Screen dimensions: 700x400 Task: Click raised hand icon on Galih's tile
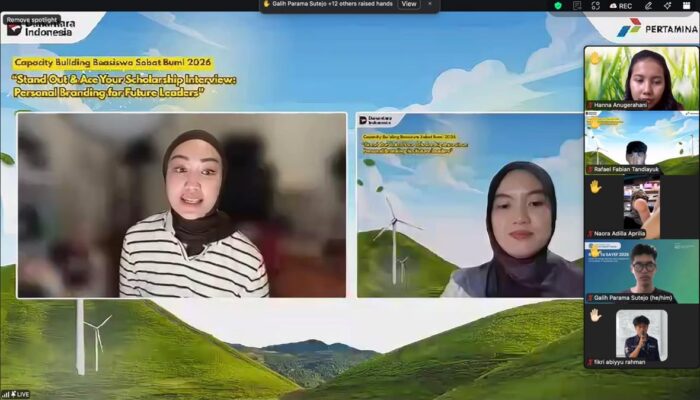point(595,251)
